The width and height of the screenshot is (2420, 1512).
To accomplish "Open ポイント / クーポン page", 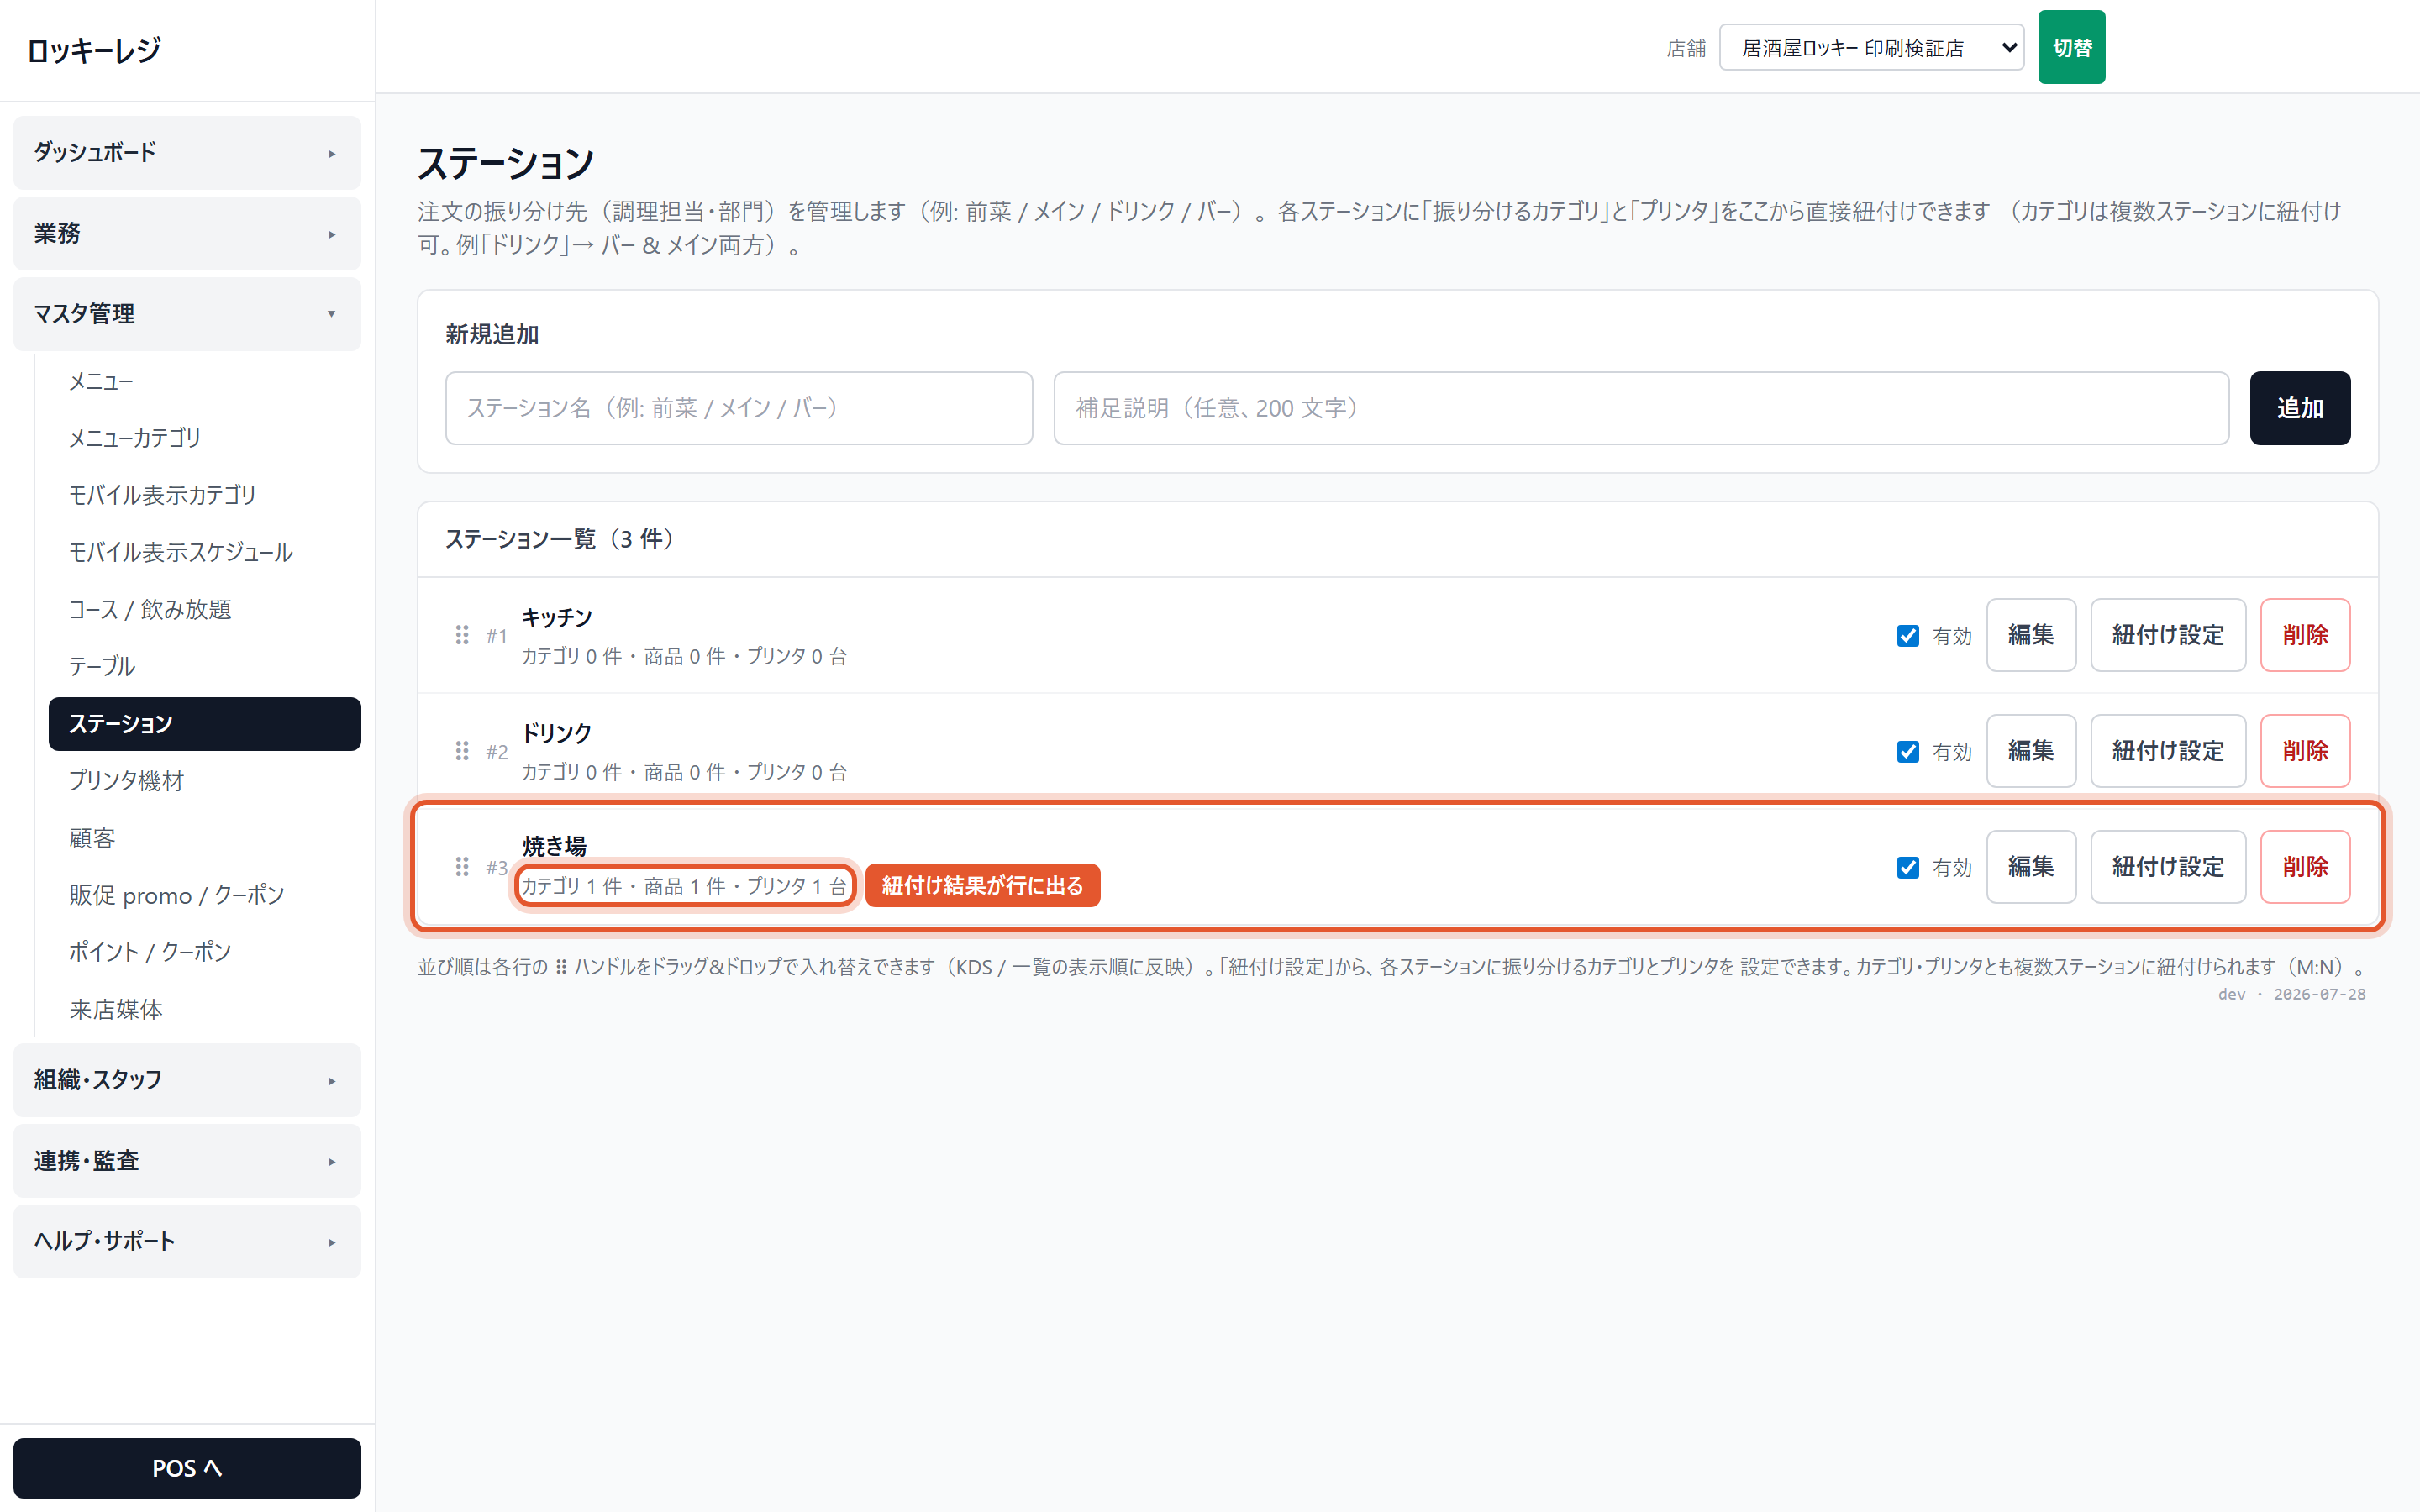I will (204, 952).
